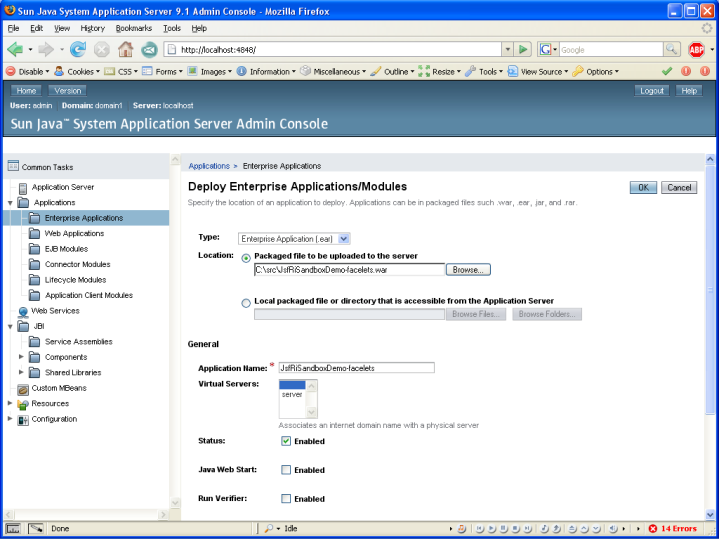The width and height of the screenshot is (719, 539).
Task: Collapse the JBI tree node
Action: pos(10,327)
